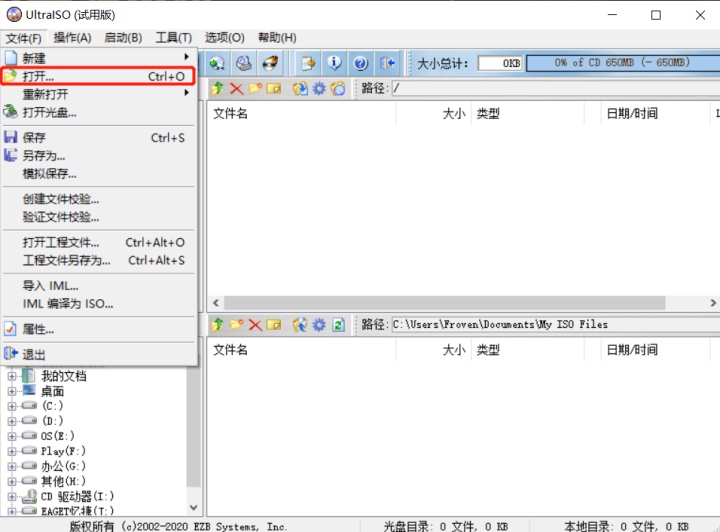Go up a folder in the local pane
Image resolution: width=720 pixels, height=532 pixels.
(x=218, y=325)
